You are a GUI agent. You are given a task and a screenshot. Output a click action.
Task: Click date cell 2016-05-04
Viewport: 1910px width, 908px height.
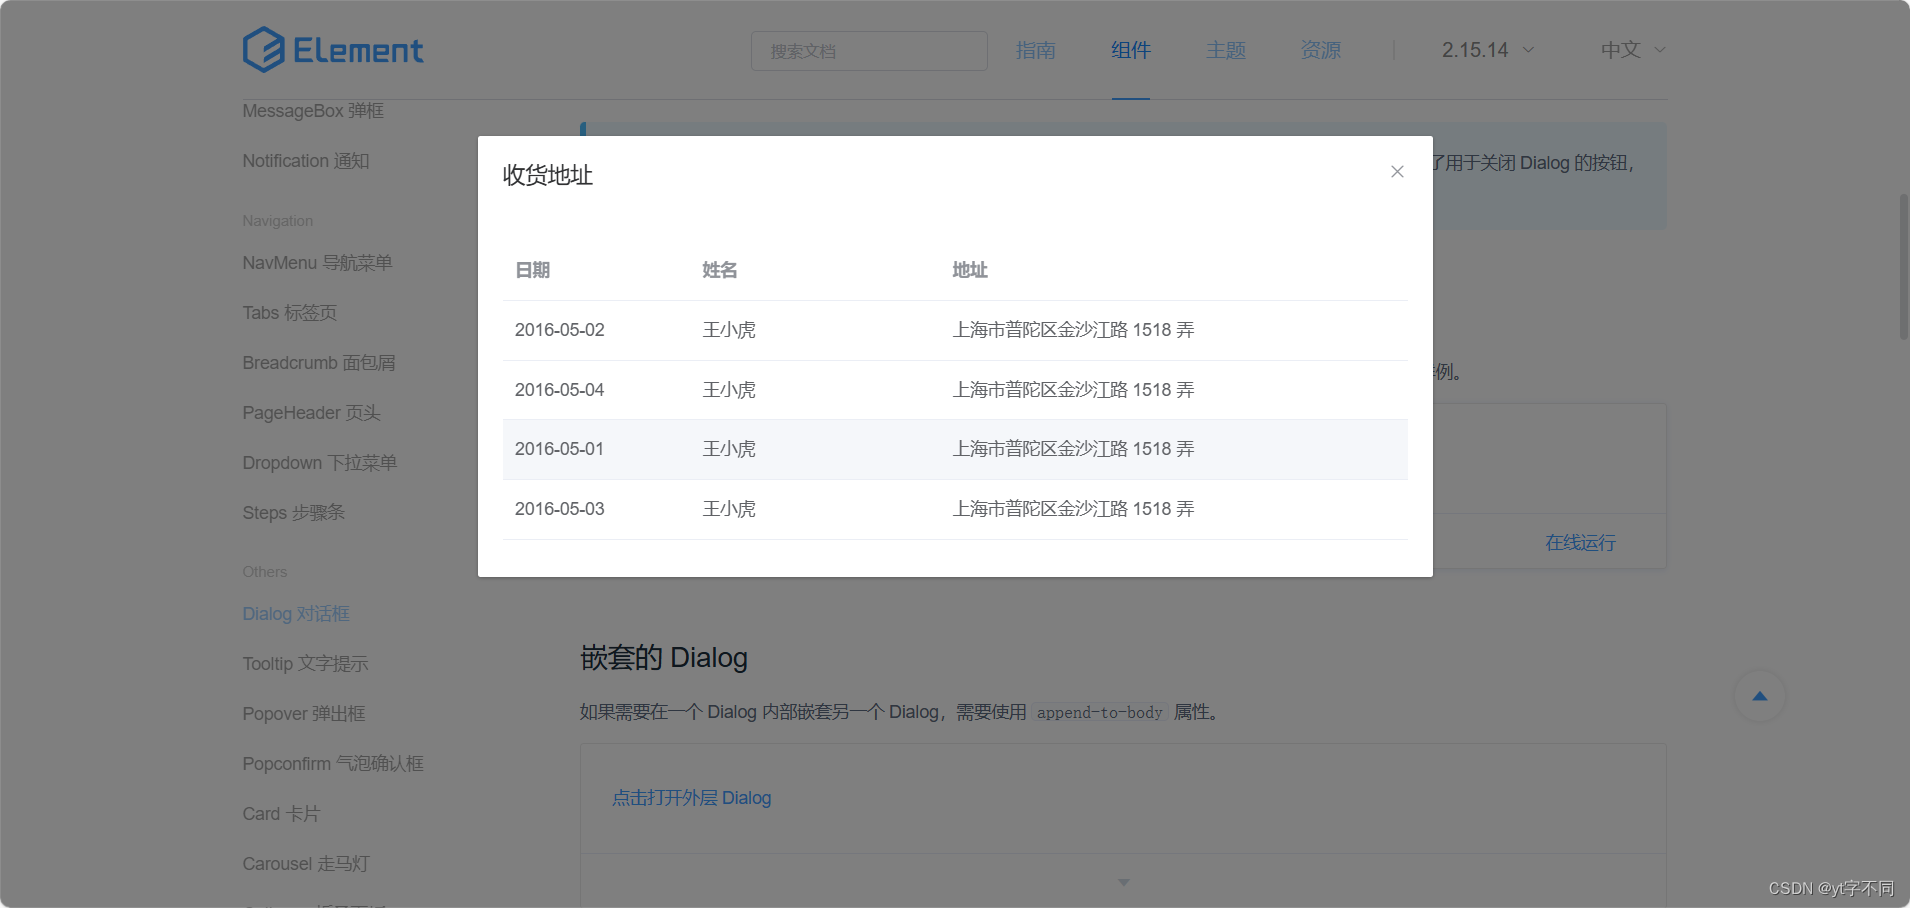click(x=560, y=390)
